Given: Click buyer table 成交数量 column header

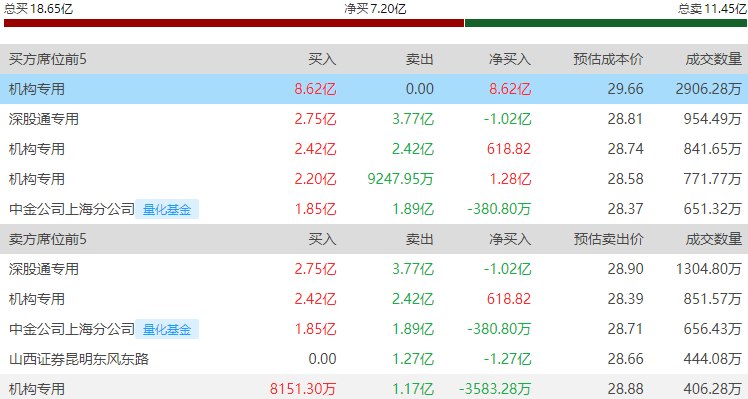Looking at the screenshot, I should point(714,59).
